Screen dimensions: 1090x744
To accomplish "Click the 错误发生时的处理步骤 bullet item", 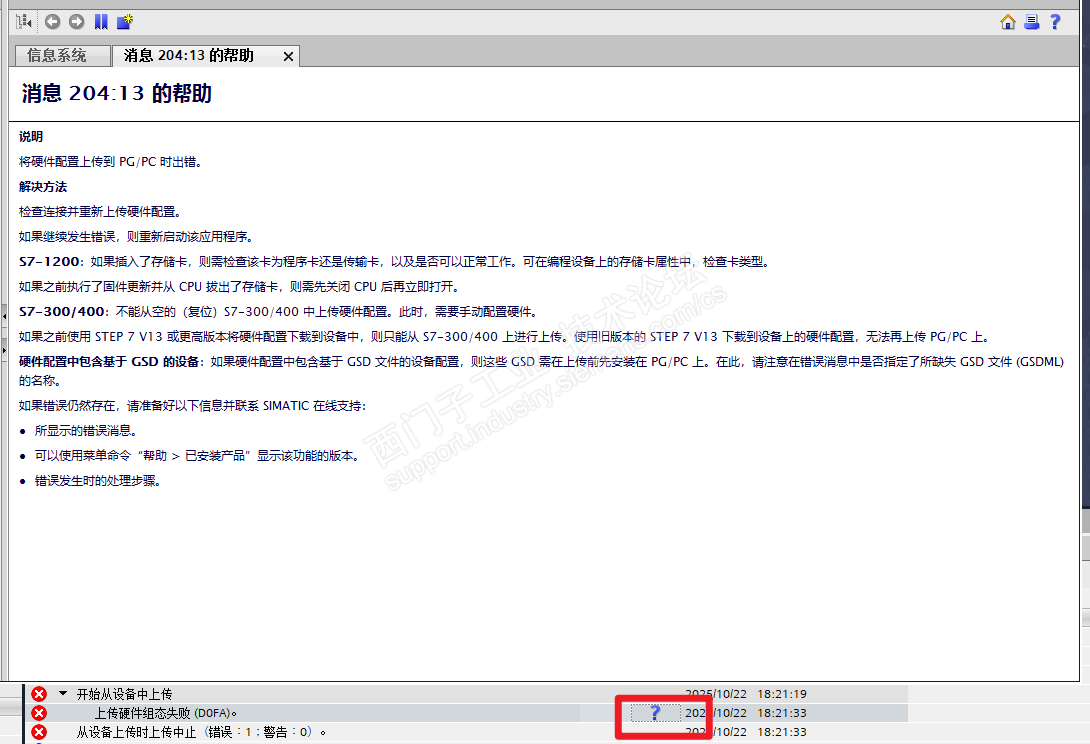I will [97, 480].
